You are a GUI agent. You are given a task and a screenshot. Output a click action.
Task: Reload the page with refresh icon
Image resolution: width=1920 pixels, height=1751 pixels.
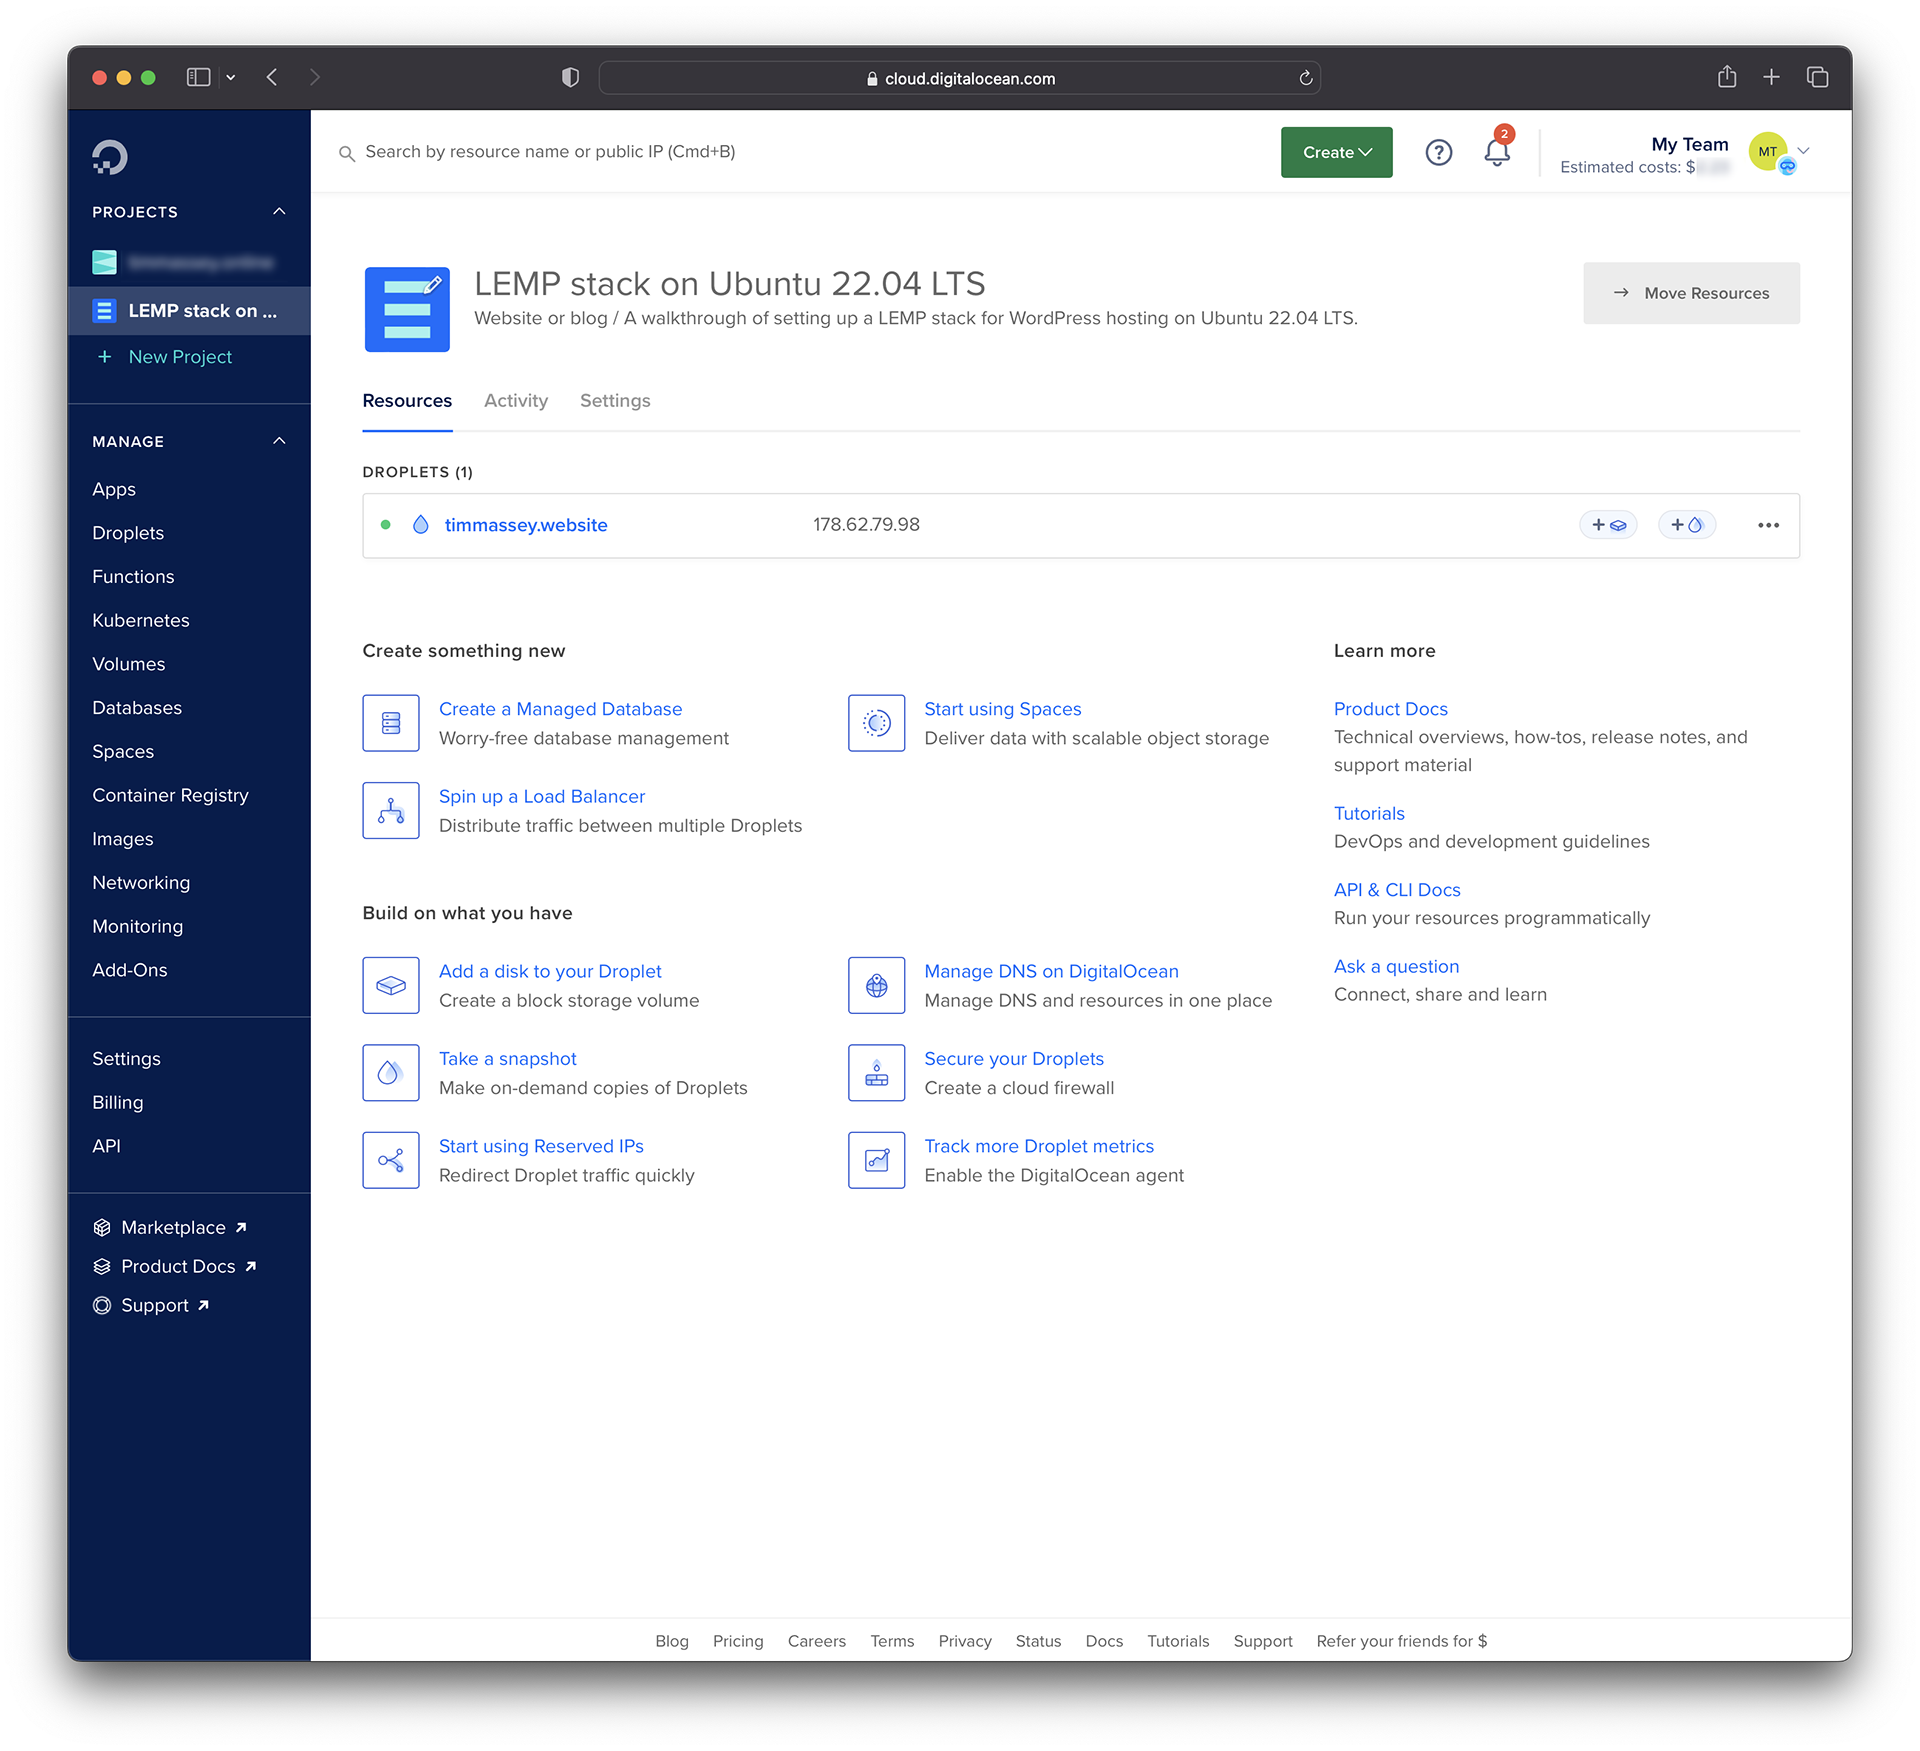pyautogui.click(x=1305, y=78)
